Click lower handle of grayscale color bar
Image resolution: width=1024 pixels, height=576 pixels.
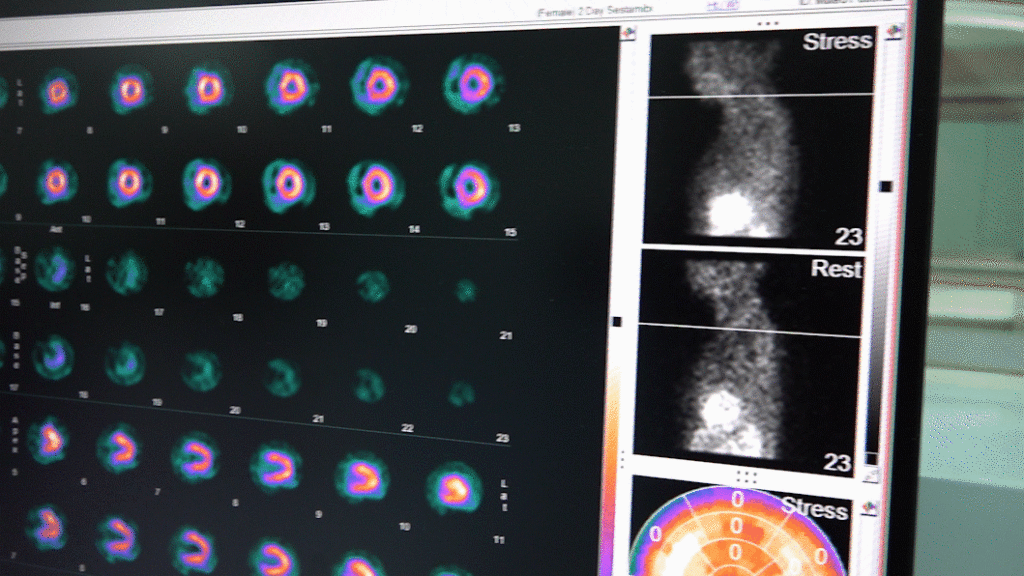871,458
